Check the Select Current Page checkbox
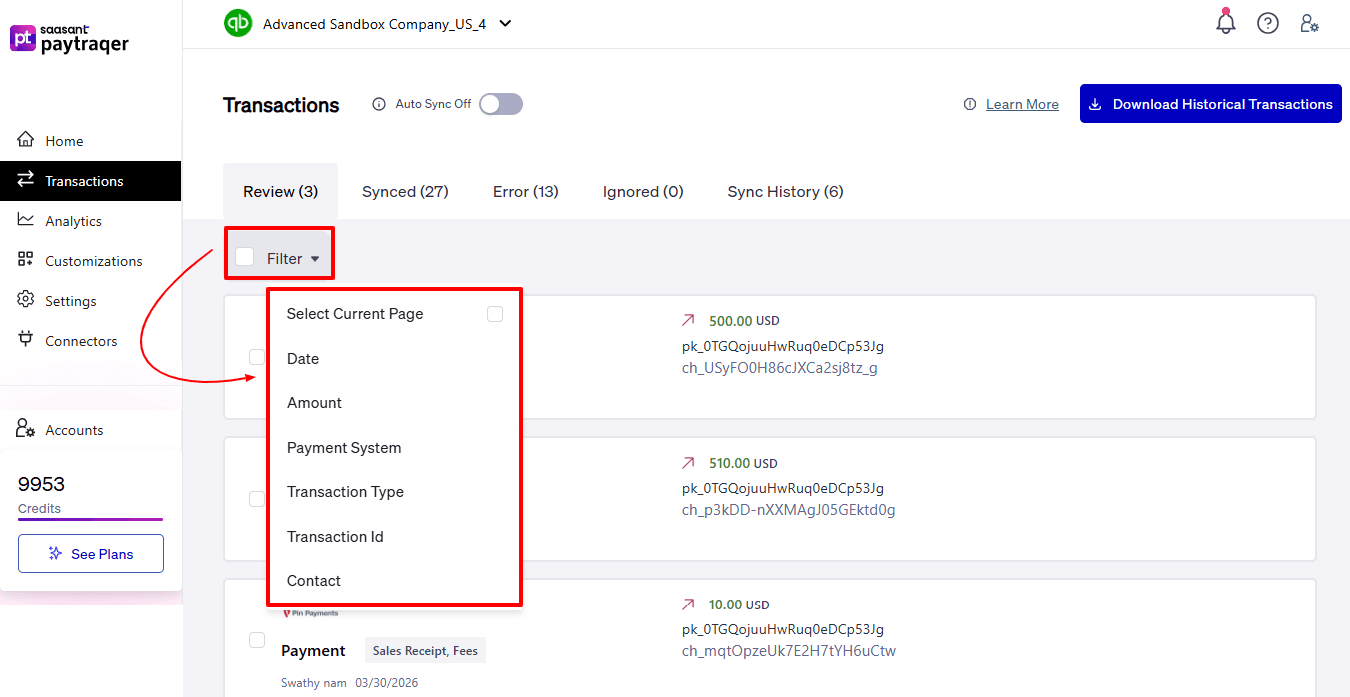The image size is (1350, 697). pyautogui.click(x=494, y=313)
